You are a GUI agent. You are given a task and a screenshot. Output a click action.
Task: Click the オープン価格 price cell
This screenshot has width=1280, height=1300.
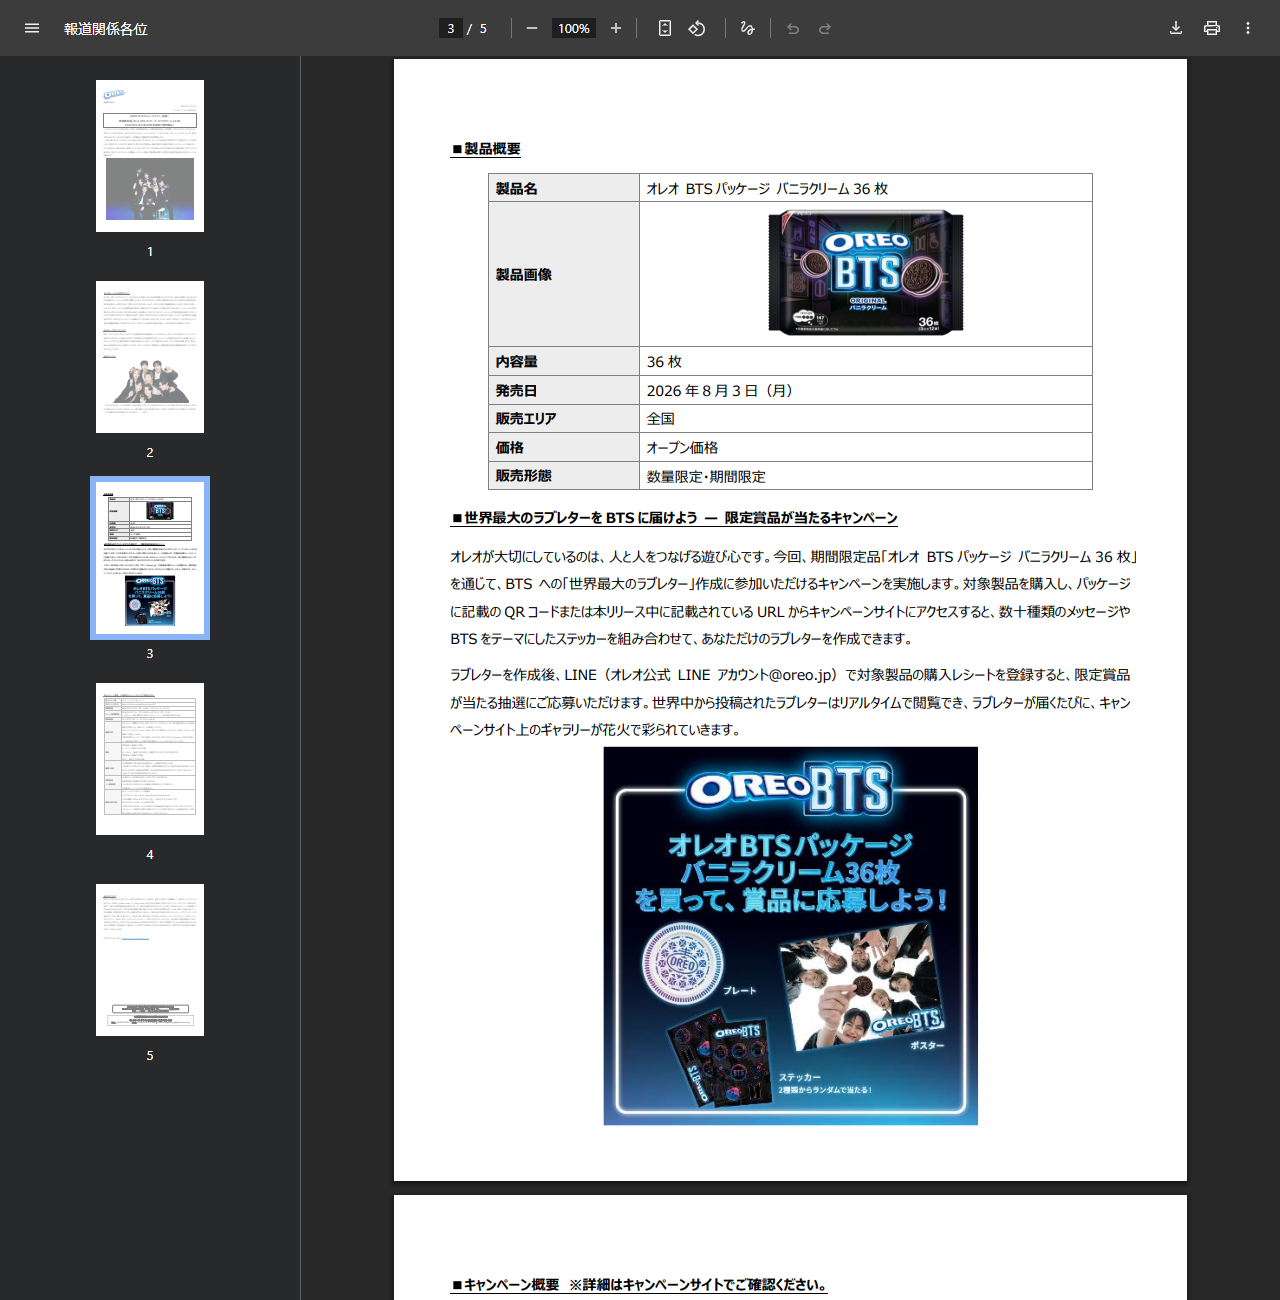866,447
